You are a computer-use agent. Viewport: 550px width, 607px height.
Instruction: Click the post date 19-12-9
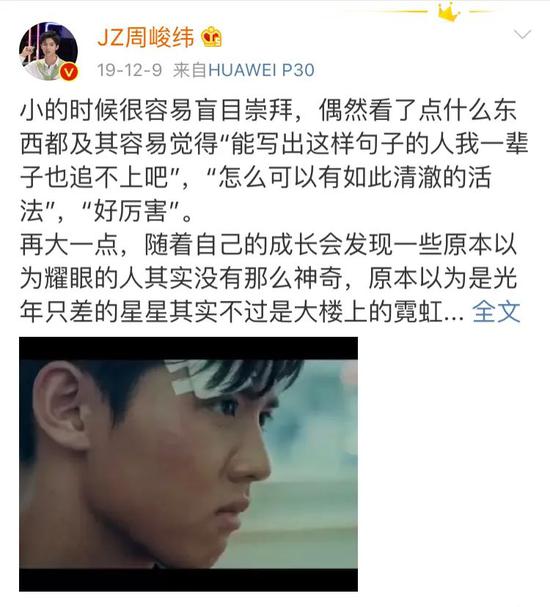(129, 70)
